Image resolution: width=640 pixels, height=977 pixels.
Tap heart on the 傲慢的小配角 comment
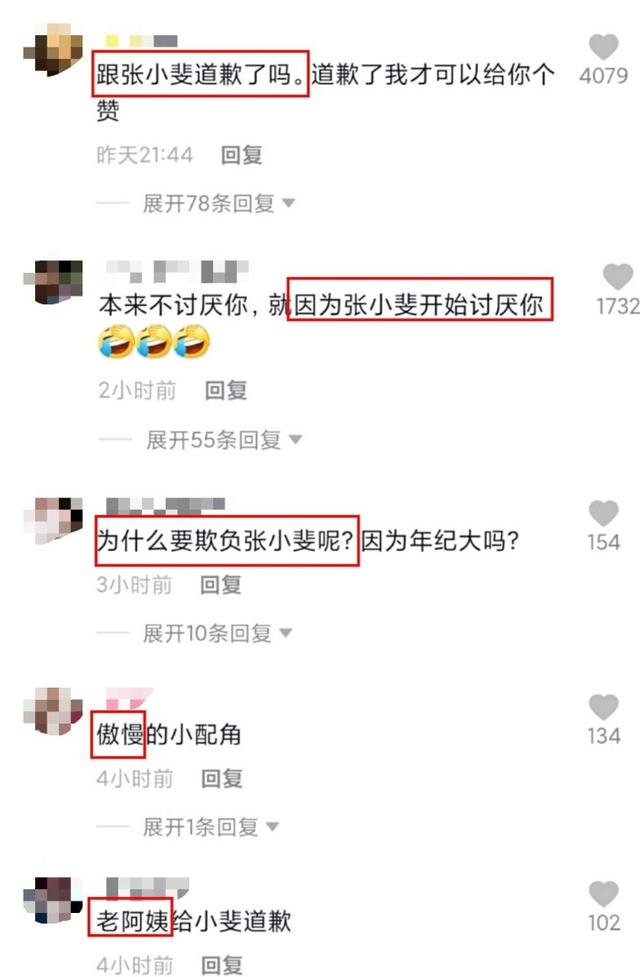pyautogui.click(x=603, y=707)
